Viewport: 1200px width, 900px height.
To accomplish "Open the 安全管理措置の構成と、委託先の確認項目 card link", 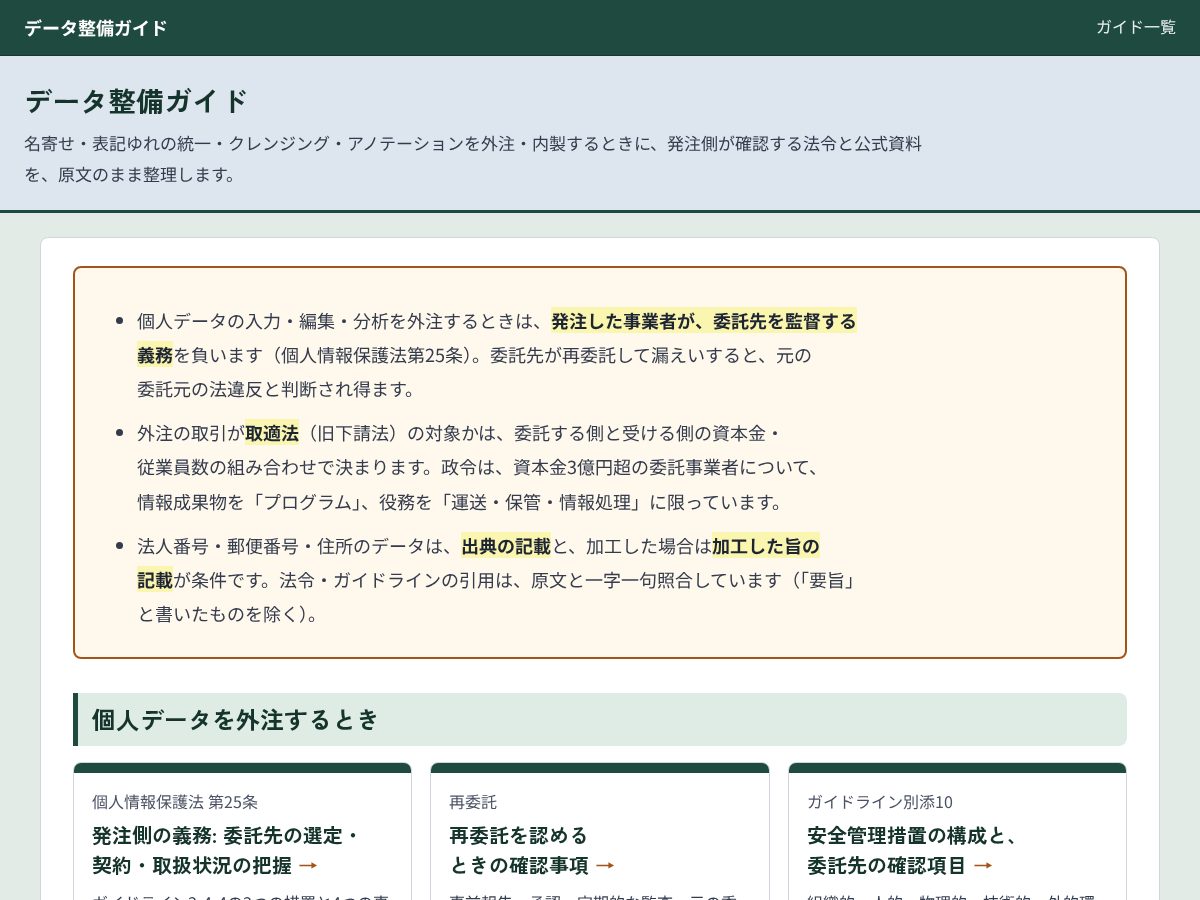I will [911, 850].
